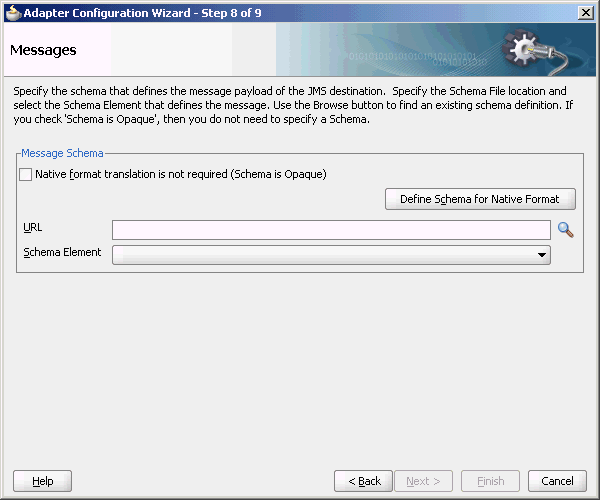This screenshot has height=500, width=600.
Task: Open Help for this wizard step
Action: pyautogui.click(x=42, y=481)
